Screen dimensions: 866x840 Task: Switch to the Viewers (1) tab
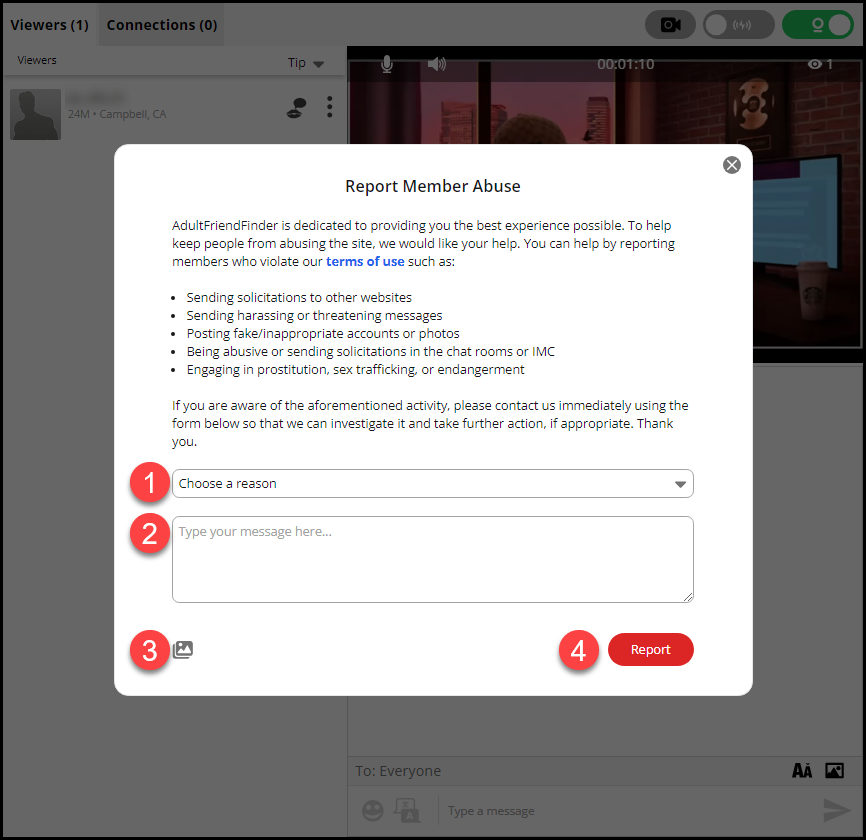click(x=49, y=25)
